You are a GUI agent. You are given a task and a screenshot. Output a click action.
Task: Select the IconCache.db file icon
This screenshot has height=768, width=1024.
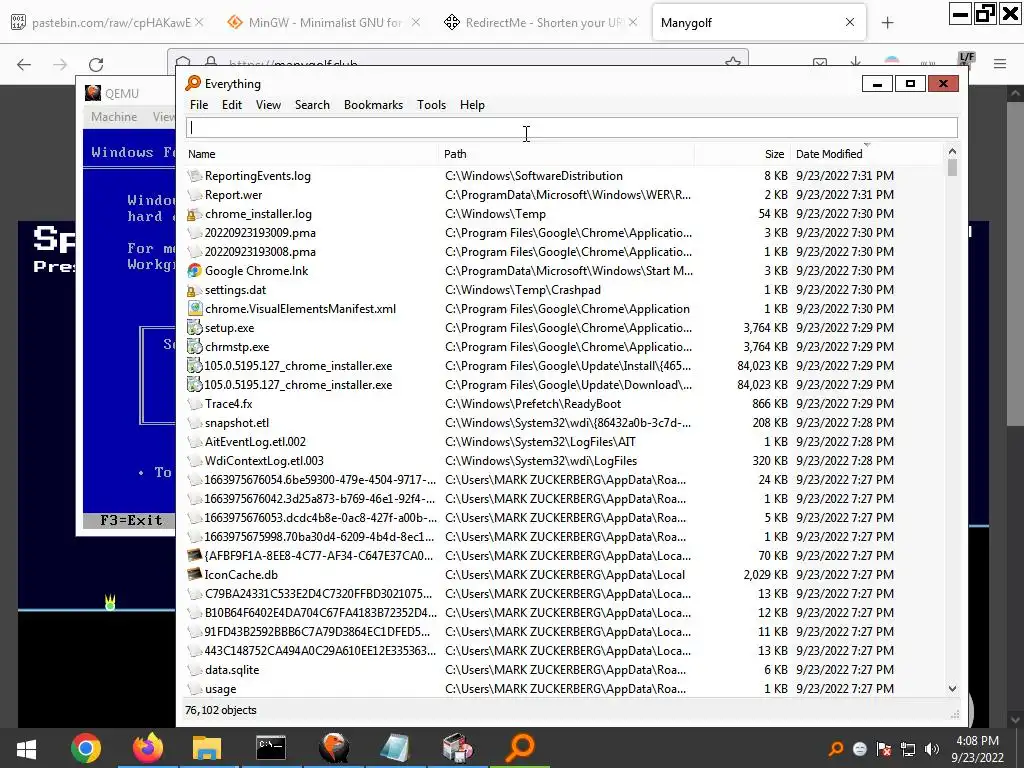[194, 575]
